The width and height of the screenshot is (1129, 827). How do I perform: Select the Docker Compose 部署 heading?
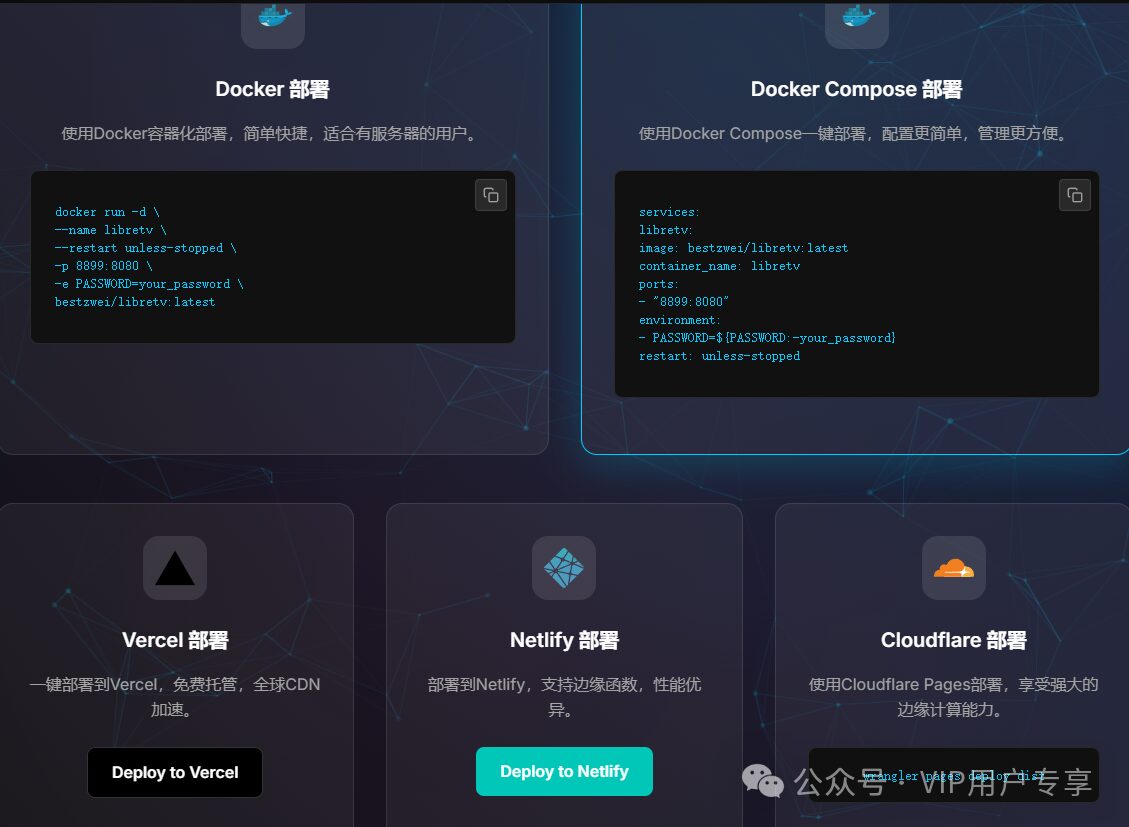(x=857, y=89)
